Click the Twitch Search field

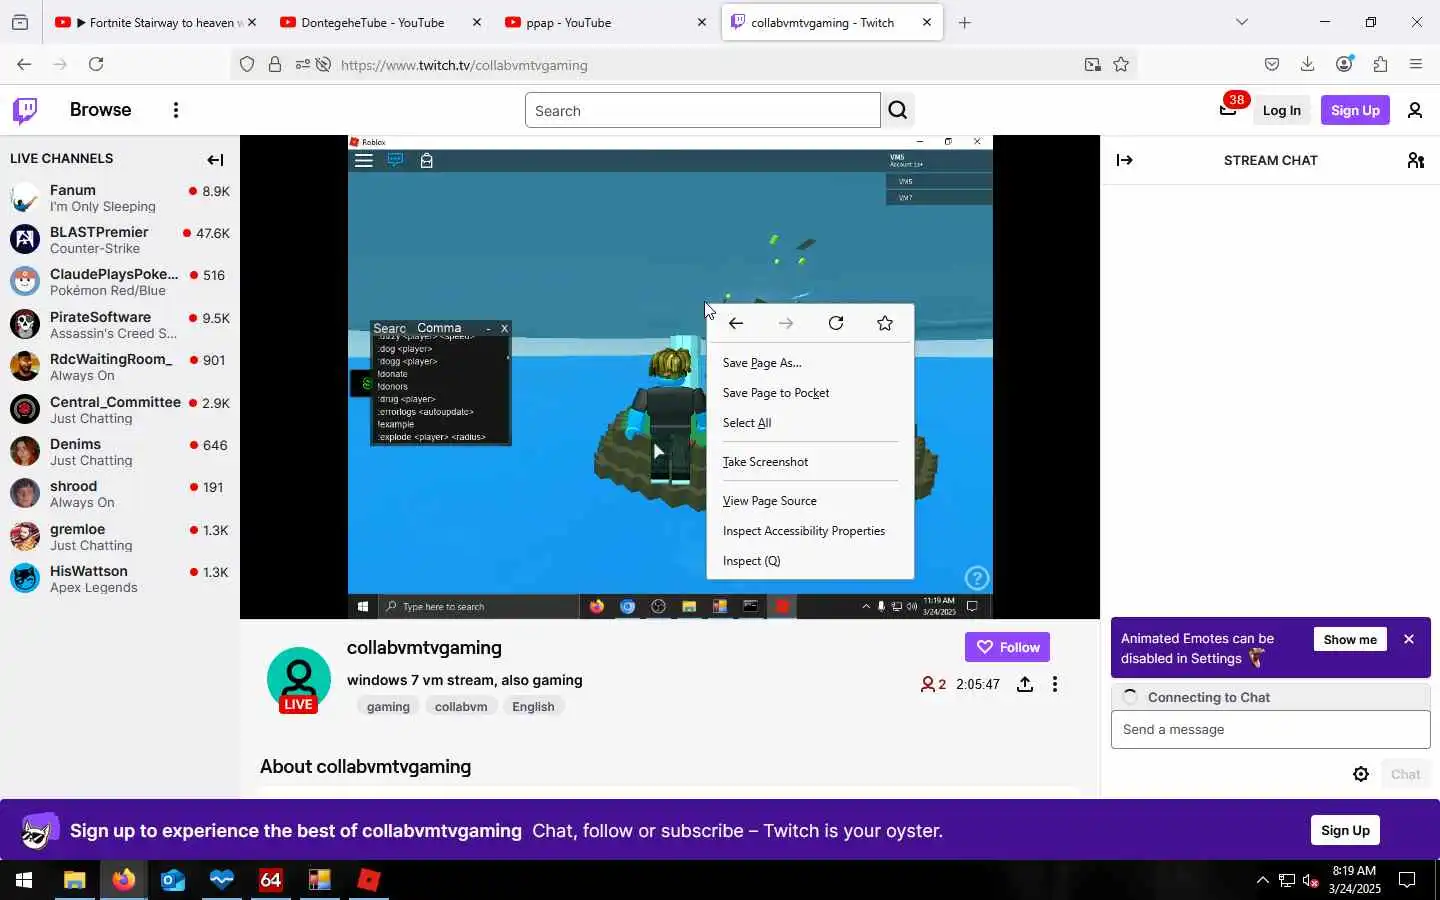[x=703, y=110]
